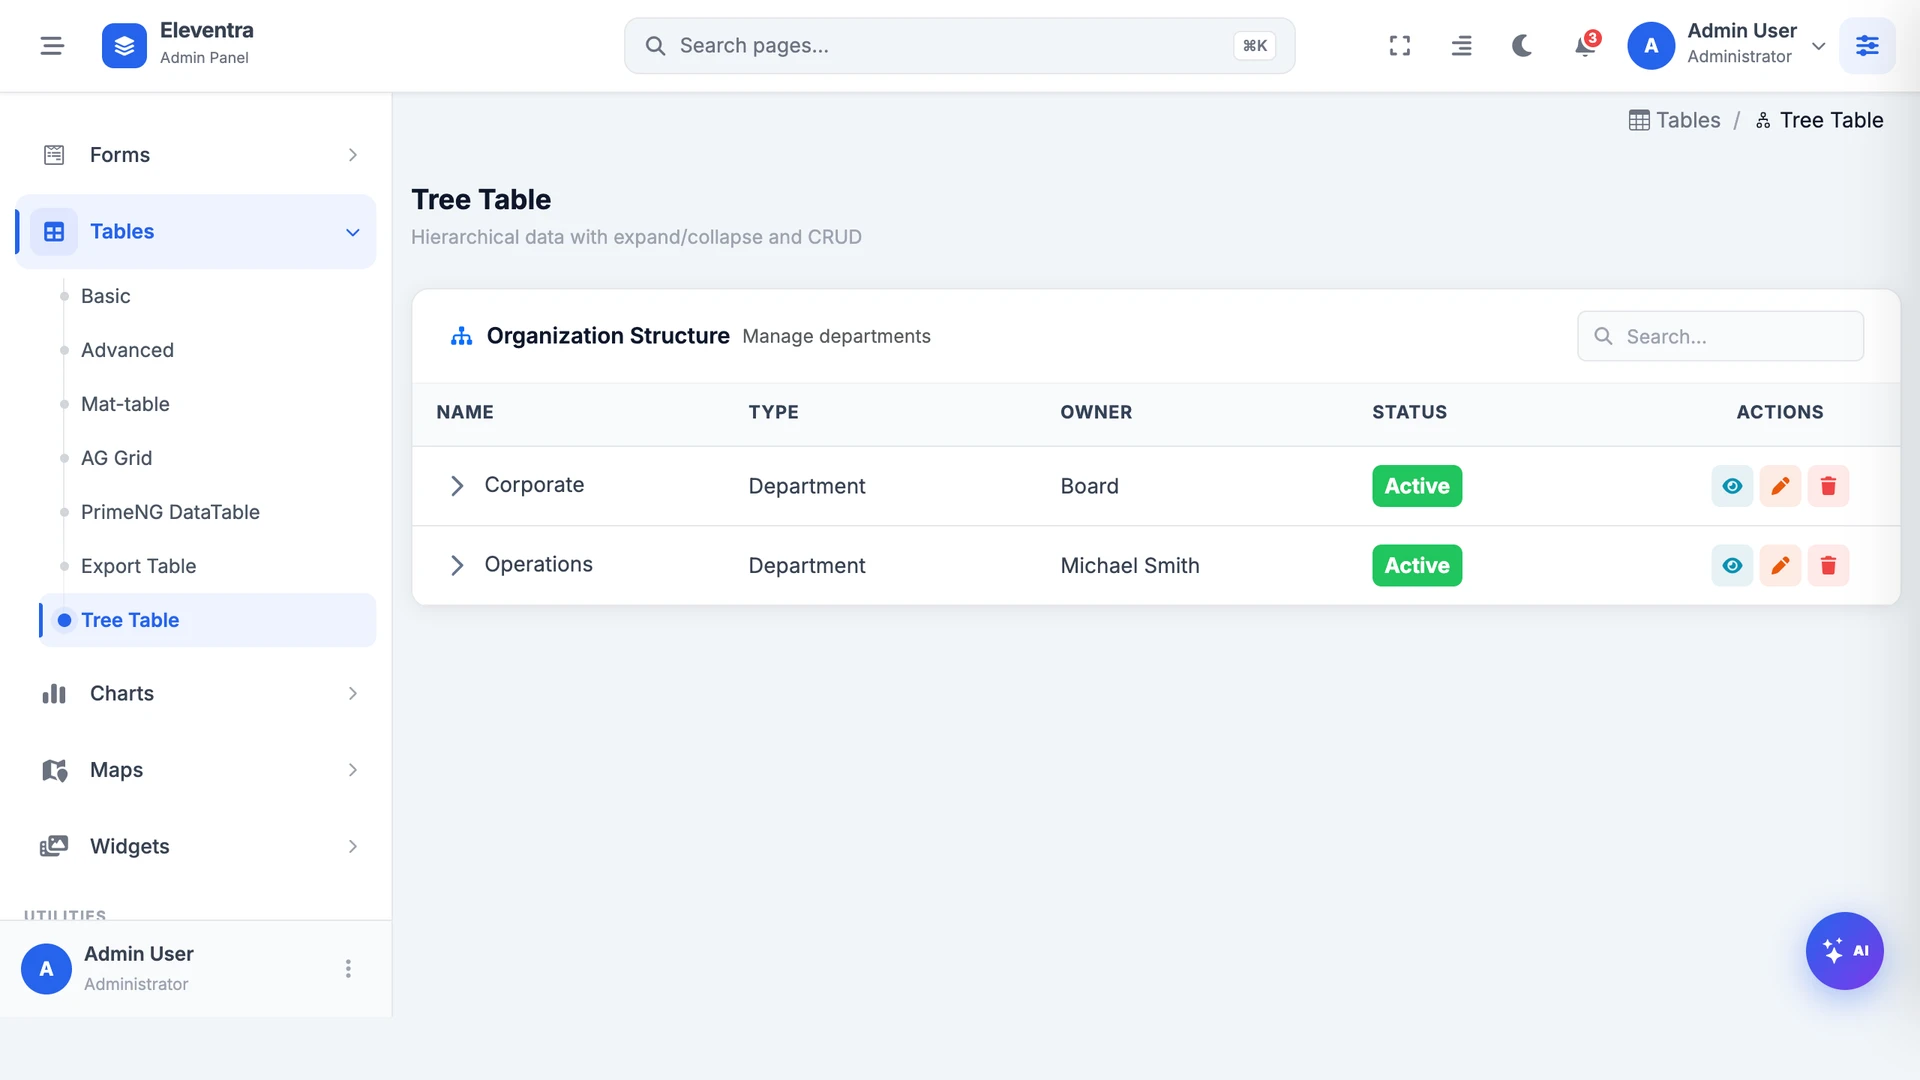This screenshot has width=1920, height=1080.
Task: Click the Widgets sidebar icon
Action: point(54,846)
